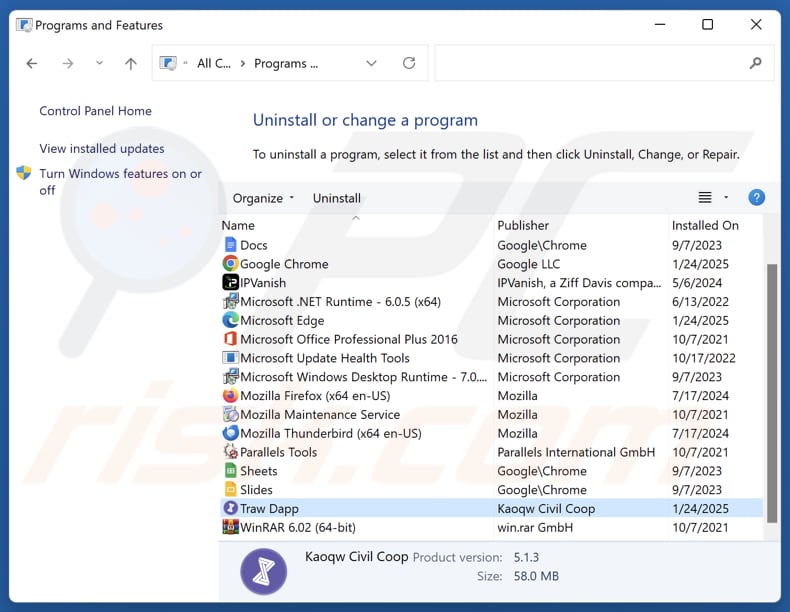
Task: Select Microsoft Office Professional Plus 2016 name
Action: pyautogui.click(x=349, y=339)
